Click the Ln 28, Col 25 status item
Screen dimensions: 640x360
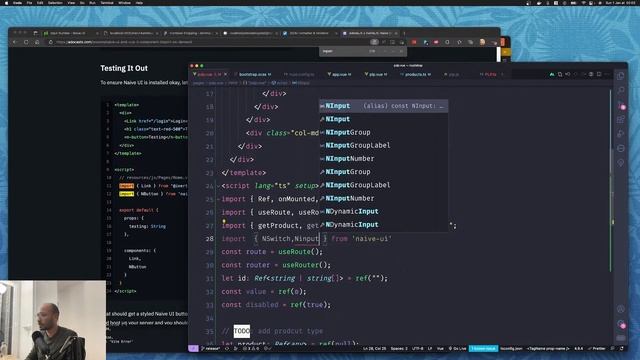(374, 349)
